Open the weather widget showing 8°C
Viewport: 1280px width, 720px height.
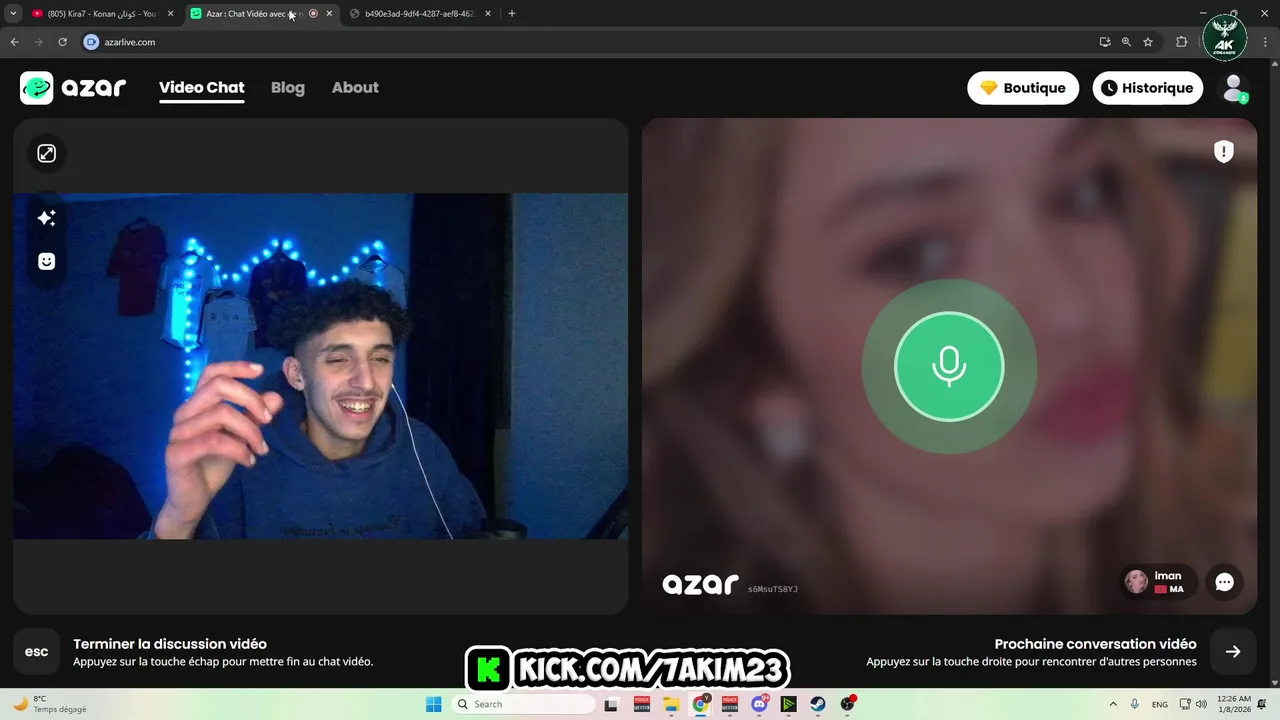[x=50, y=704]
